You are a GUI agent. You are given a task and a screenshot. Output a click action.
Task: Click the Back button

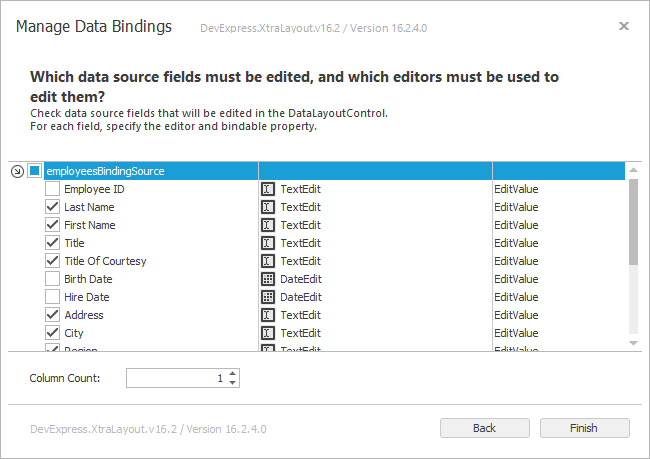point(484,428)
